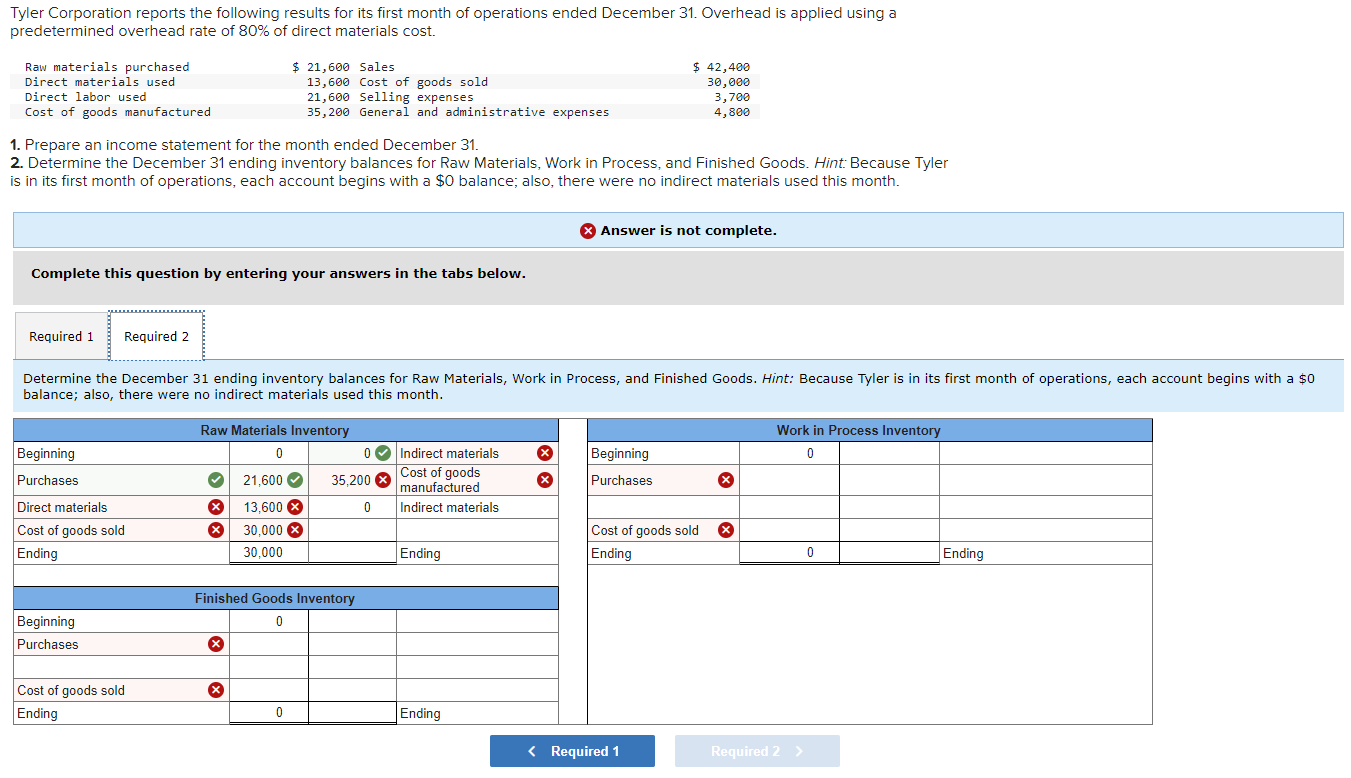Screen dimensions: 1351x778
Task: Click "Selling expenses" in the data table
Action: (417, 97)
